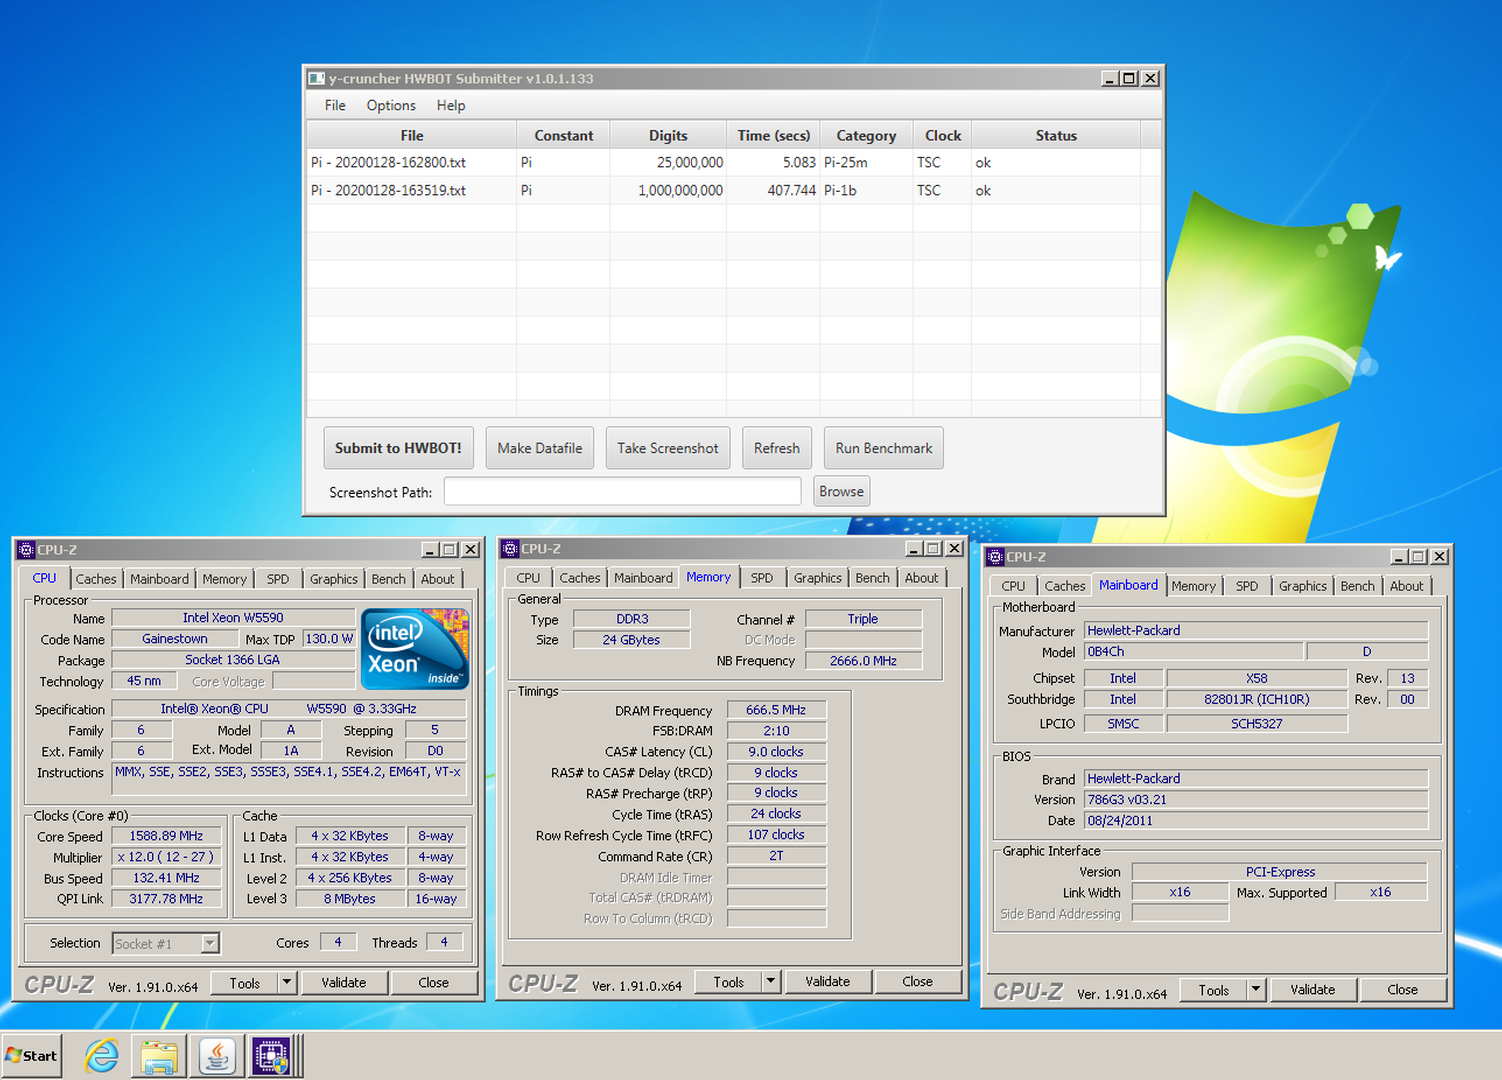Open Tools dropdown arrow in Memory CPU-Z window
The image size is (1502, 1080).
(771, 981)
